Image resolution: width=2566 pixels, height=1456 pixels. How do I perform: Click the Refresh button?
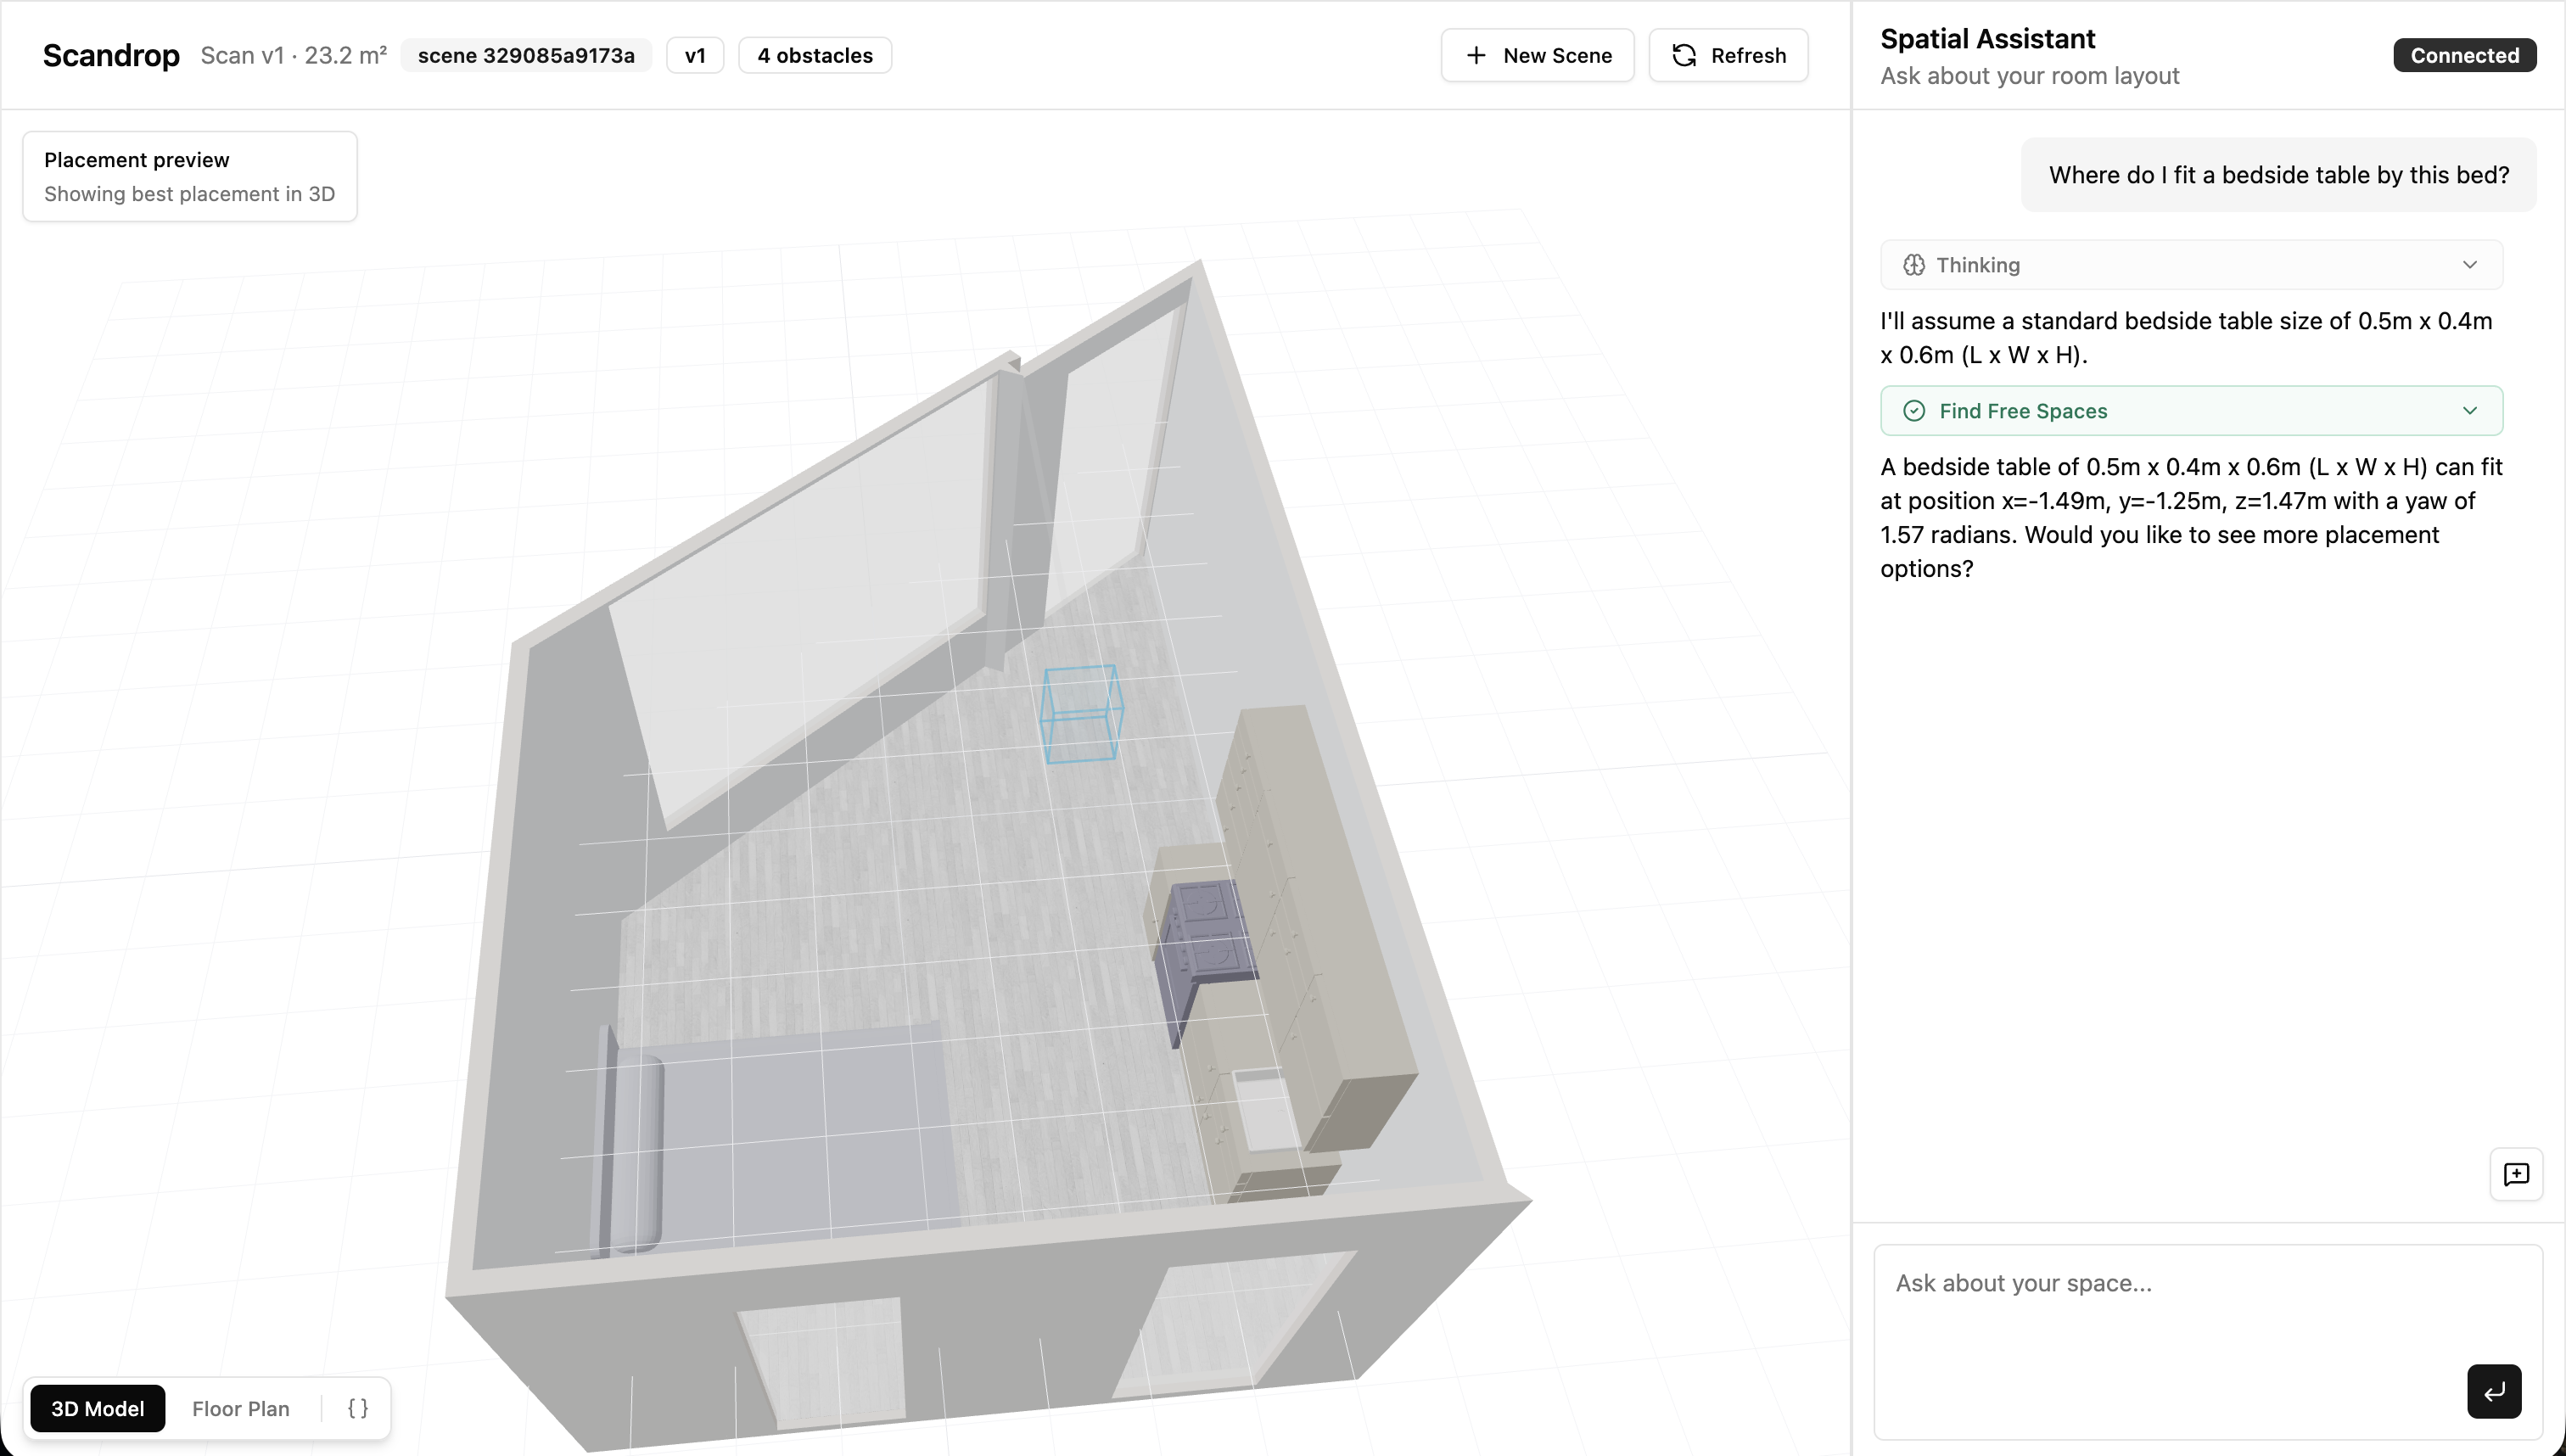click(1728, 55)
